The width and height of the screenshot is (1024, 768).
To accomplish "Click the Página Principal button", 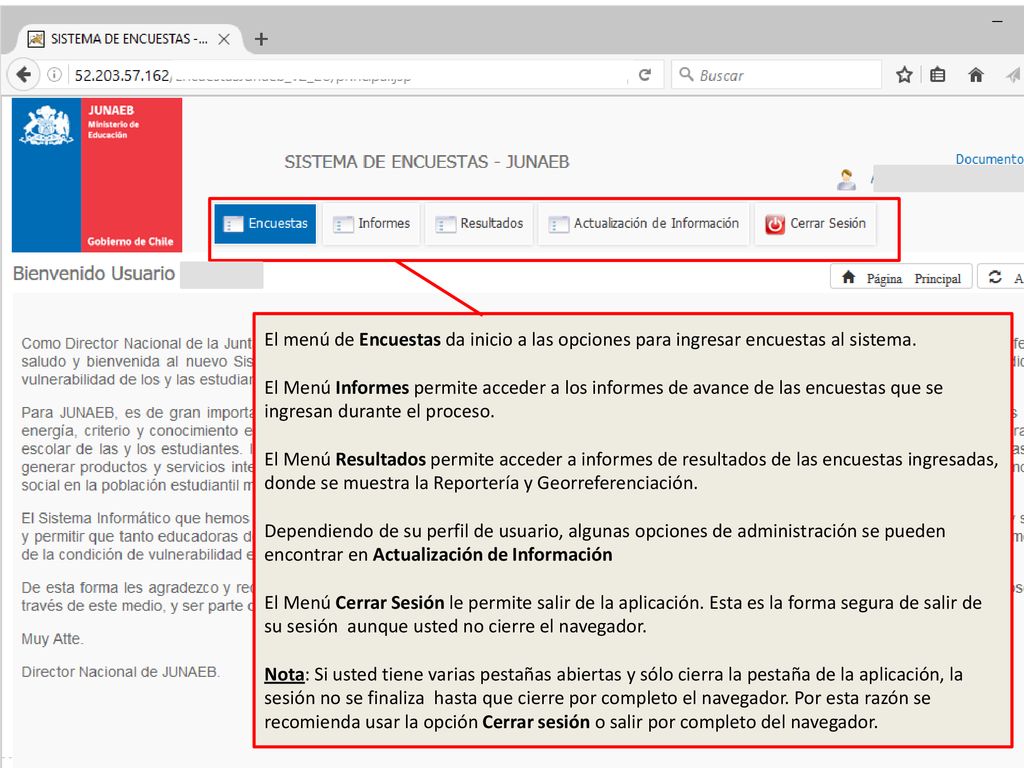I will [901, 277].
